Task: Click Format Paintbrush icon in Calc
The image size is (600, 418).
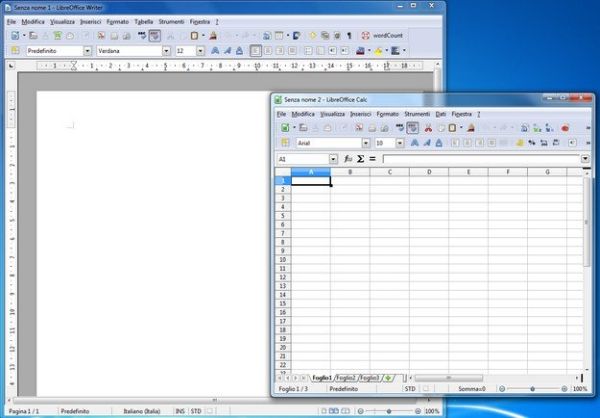Action: click(471, 128)
